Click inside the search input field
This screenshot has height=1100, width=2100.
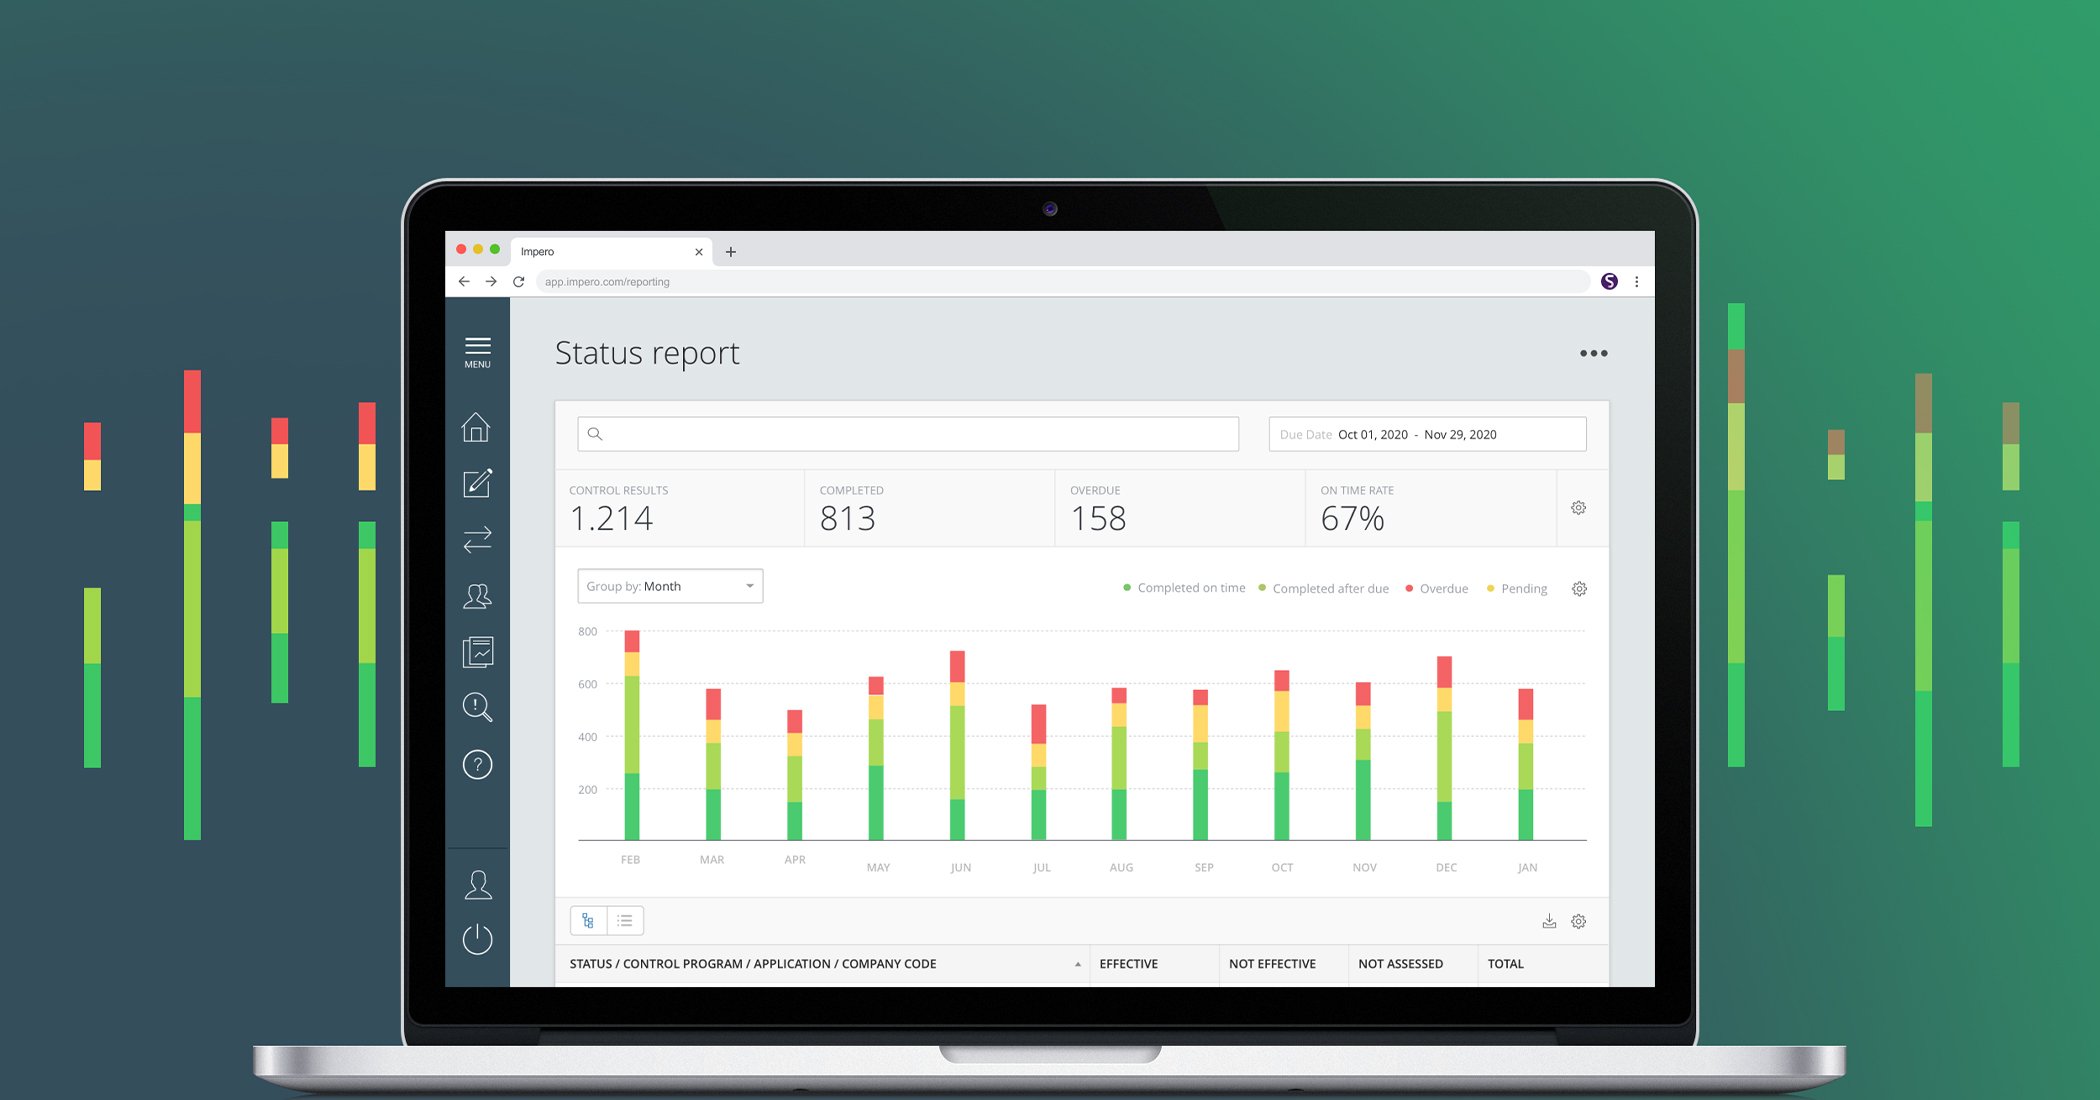pos(908,434)
